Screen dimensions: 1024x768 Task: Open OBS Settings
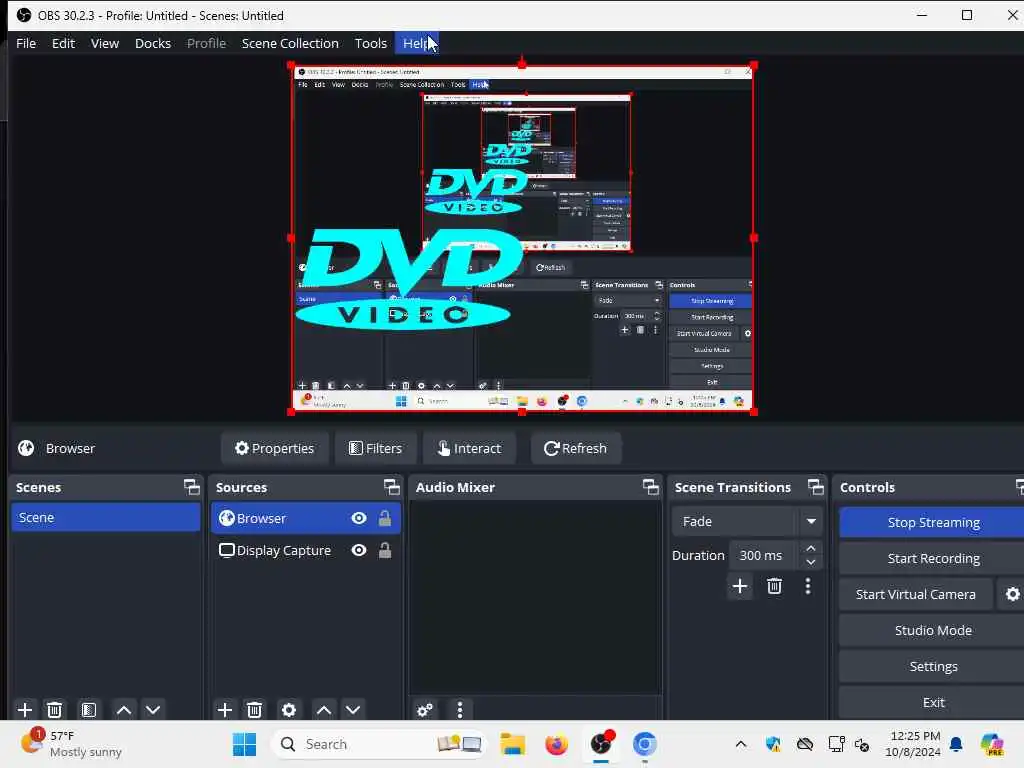[x=933, y=666]
